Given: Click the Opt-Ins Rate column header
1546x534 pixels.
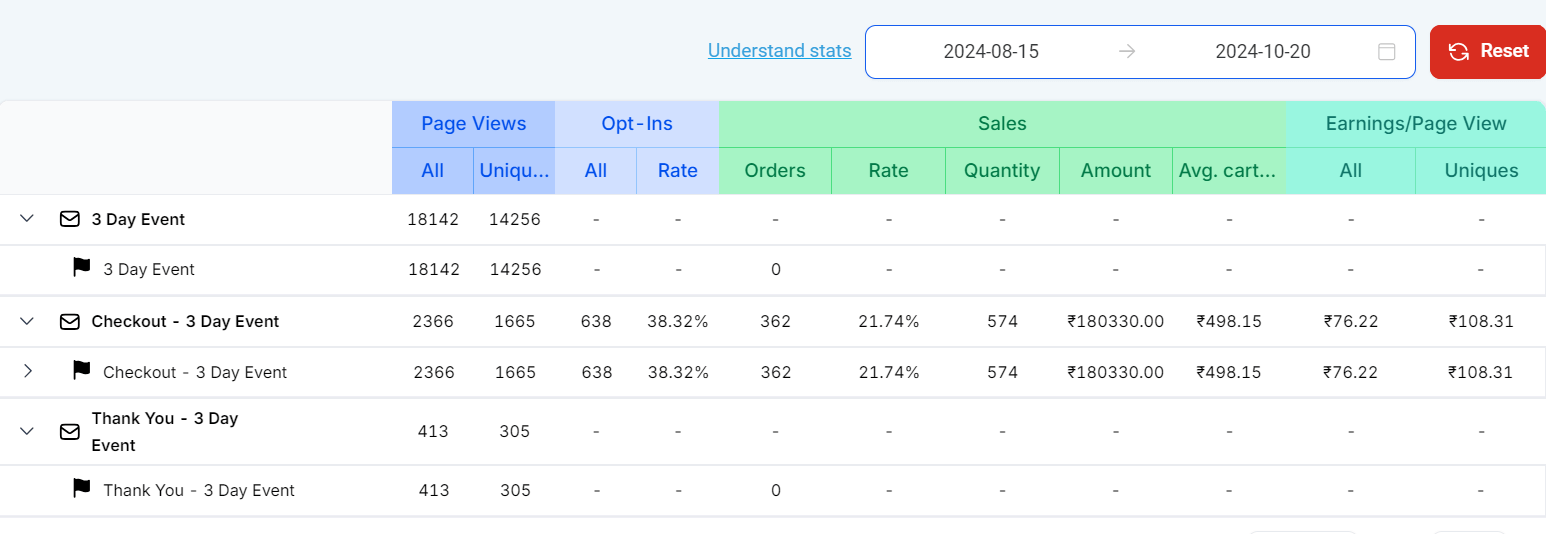Looking at the screenshot, I should pyautogui.click(x=677, y=171).
